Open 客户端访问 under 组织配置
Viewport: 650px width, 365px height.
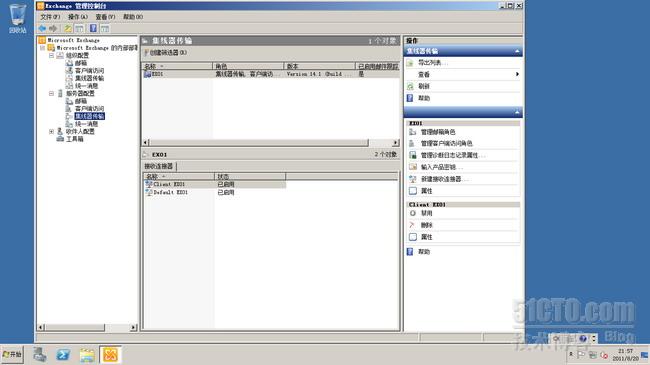click(89, 71)
